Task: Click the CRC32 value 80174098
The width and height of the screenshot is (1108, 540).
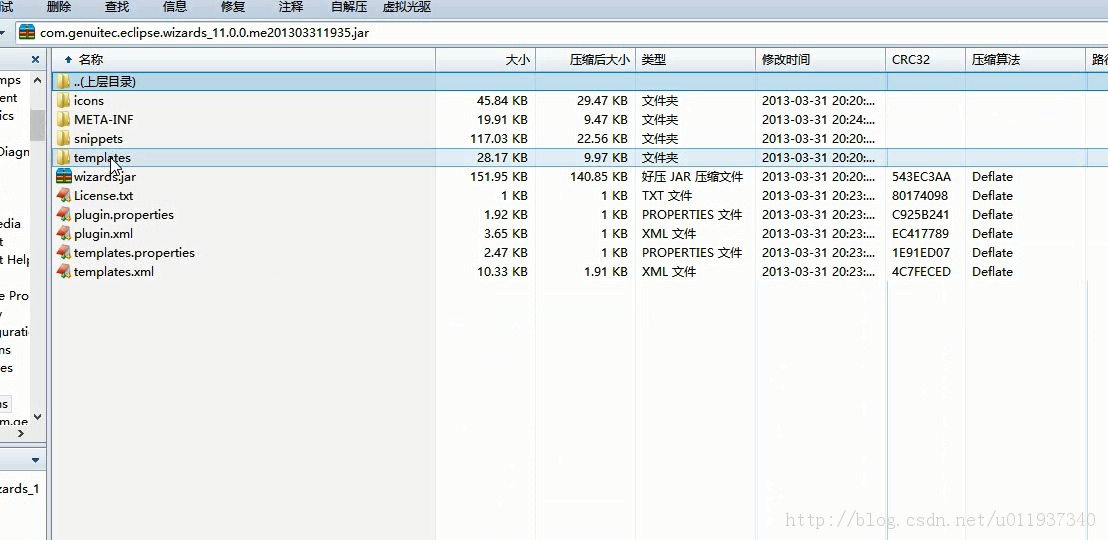Action: tap(920, 196)
